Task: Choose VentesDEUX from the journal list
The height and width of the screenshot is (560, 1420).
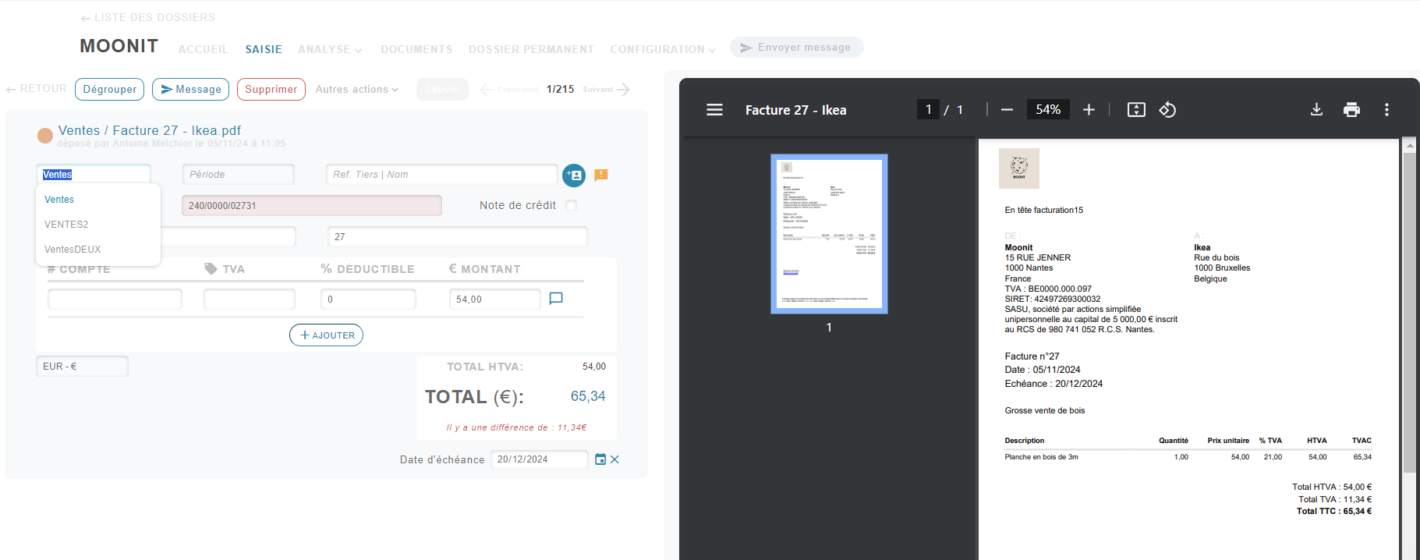Action: [x=72, y=249]
